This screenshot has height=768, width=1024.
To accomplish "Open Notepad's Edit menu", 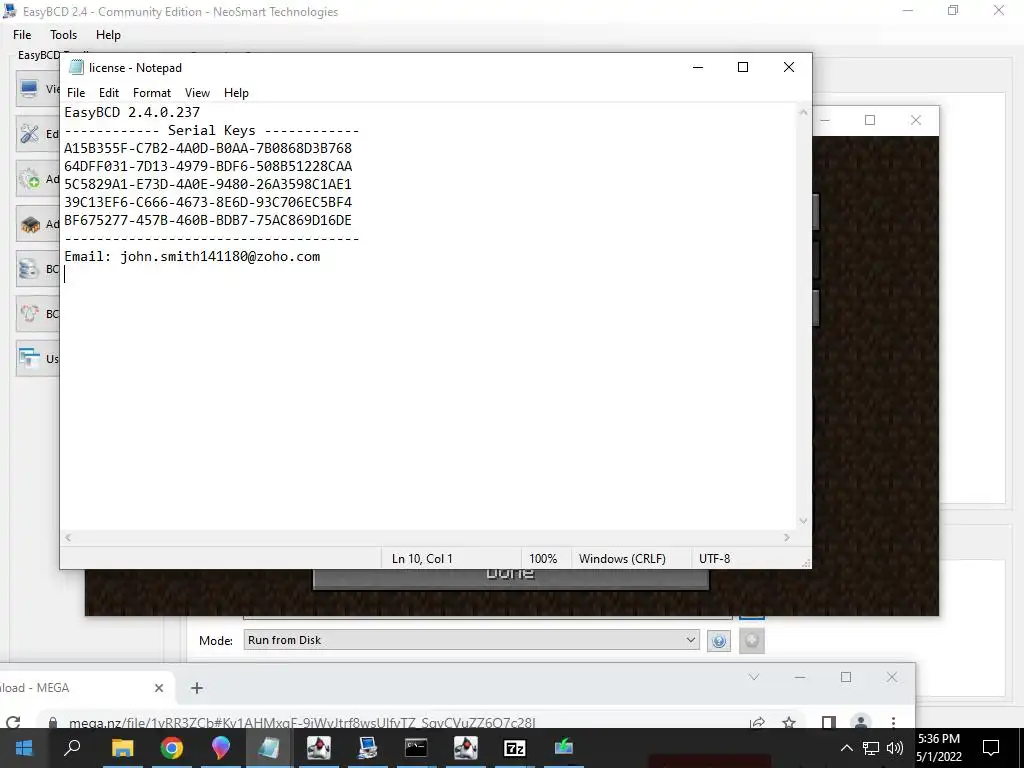I will (x=108, y=93).
